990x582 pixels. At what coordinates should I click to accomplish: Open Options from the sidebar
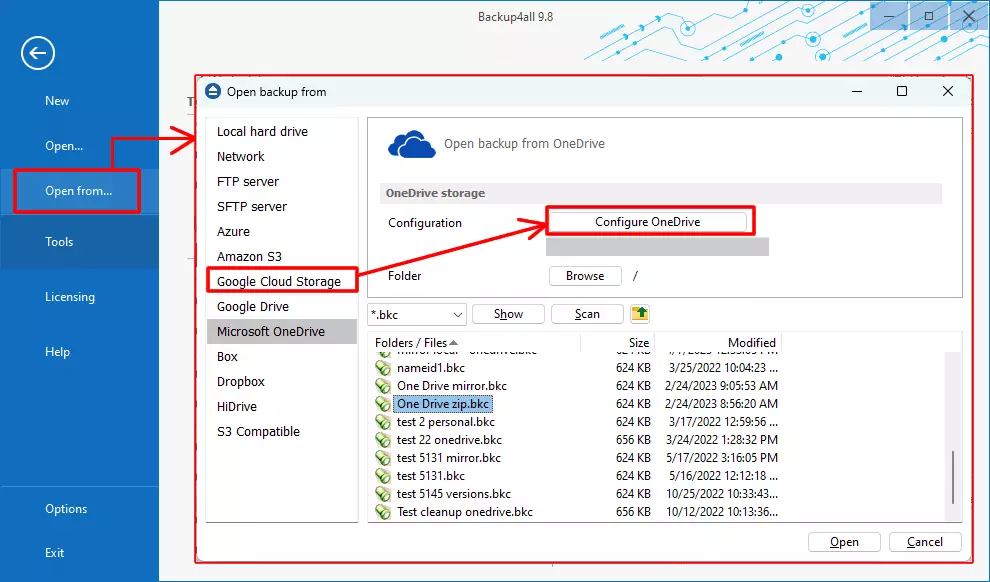pos(66,509)
